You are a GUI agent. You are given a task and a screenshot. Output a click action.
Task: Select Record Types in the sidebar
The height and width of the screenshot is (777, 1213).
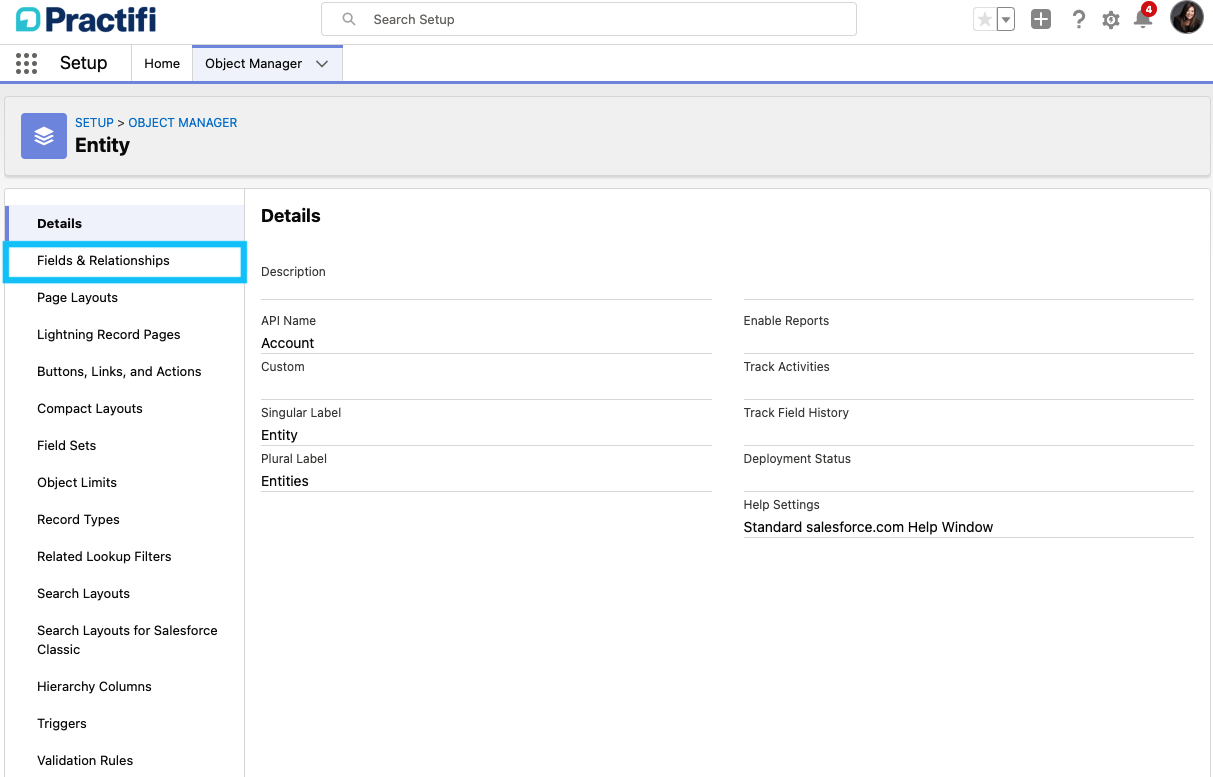[x=78, y=519]
